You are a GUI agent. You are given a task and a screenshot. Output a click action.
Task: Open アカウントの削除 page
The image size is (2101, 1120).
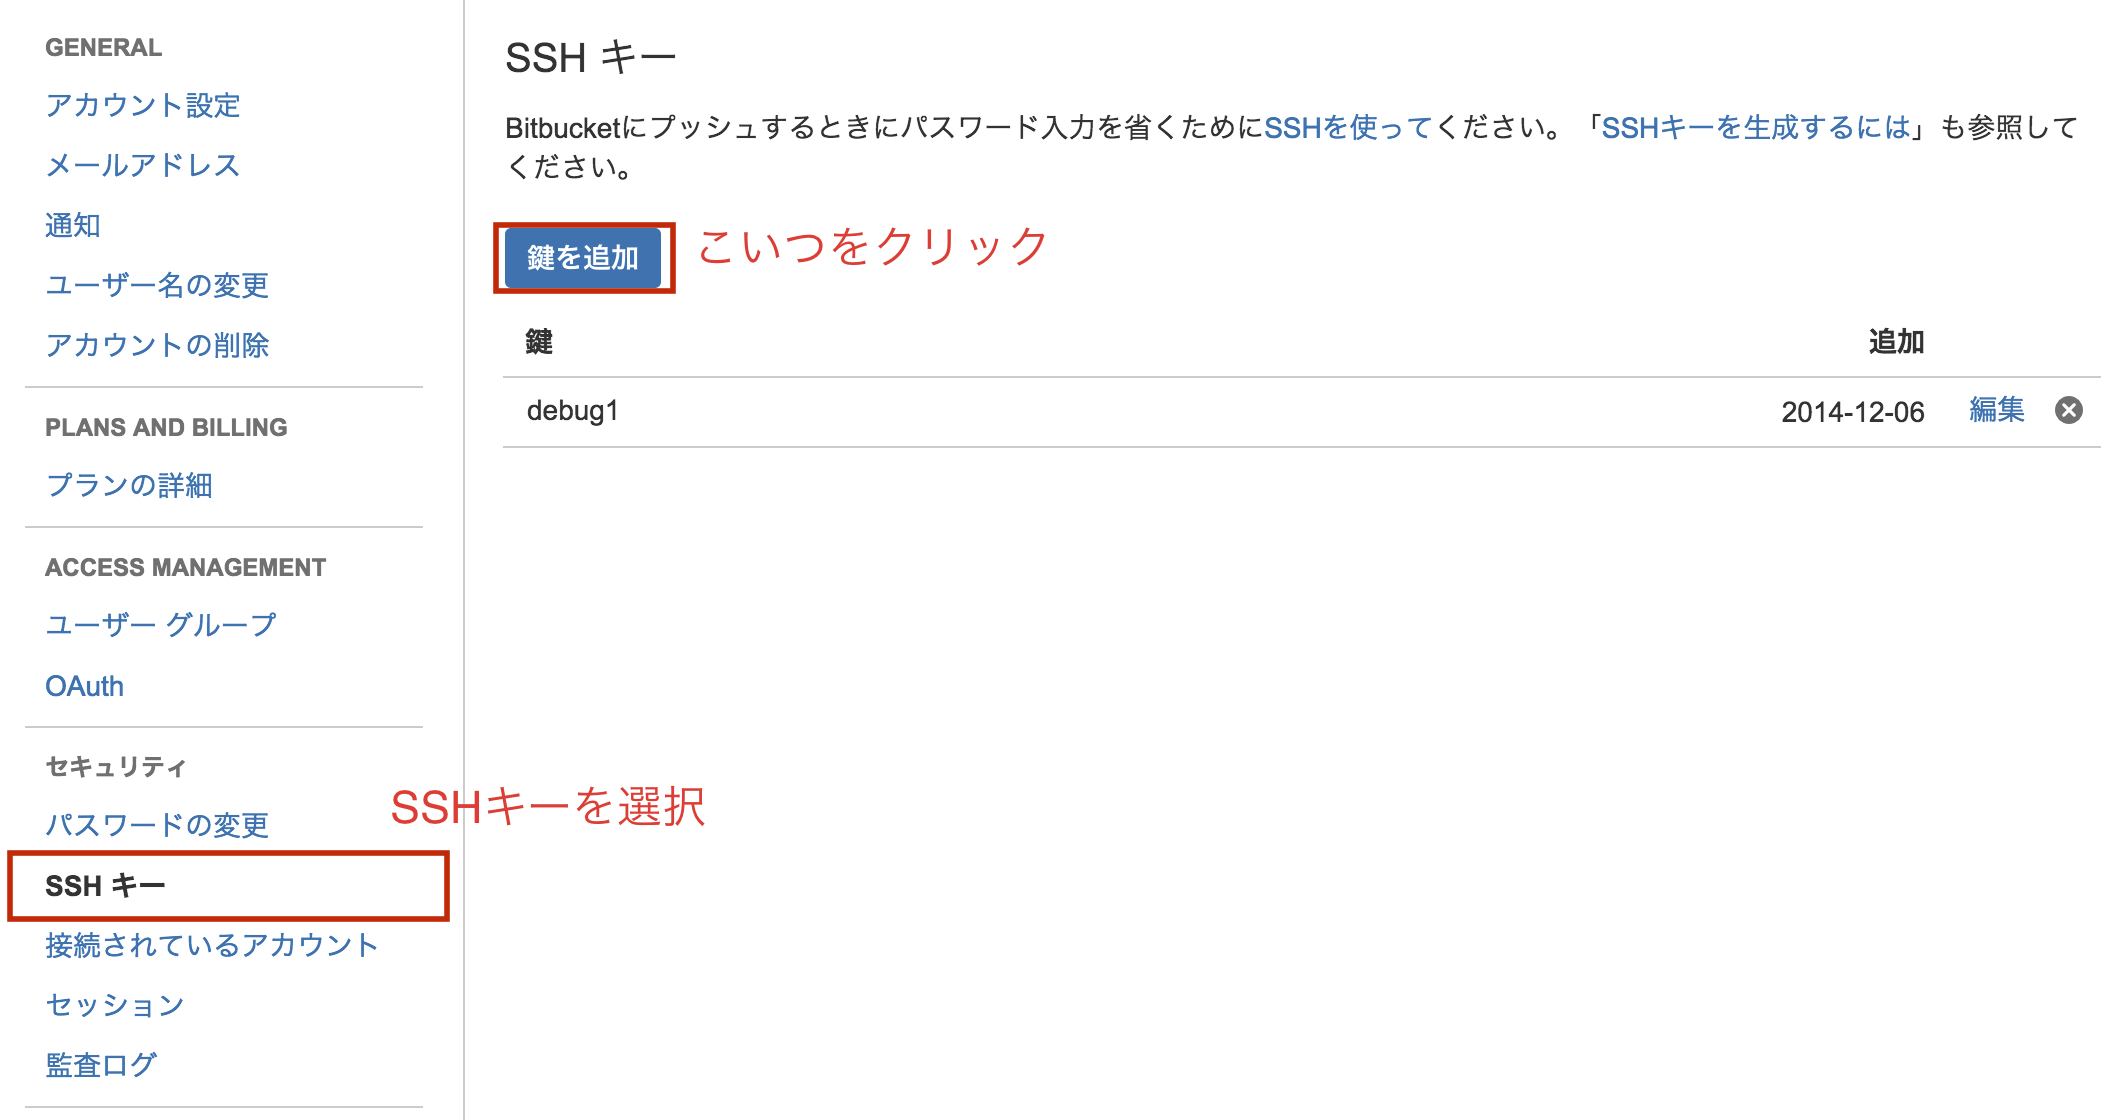coord(158,344)
